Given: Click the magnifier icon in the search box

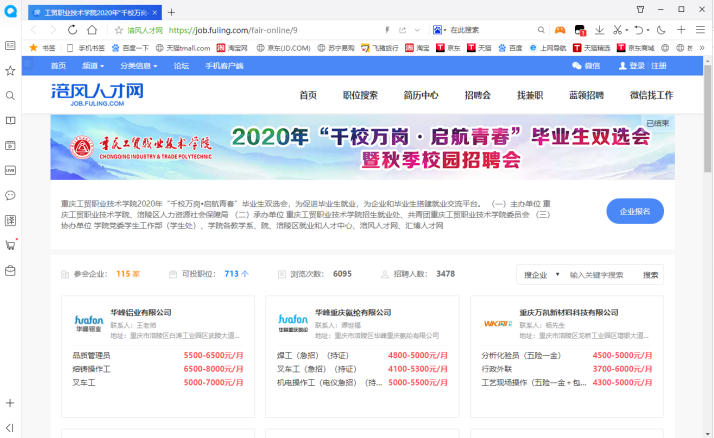Looking at the screenshot, I should [541, 30].
